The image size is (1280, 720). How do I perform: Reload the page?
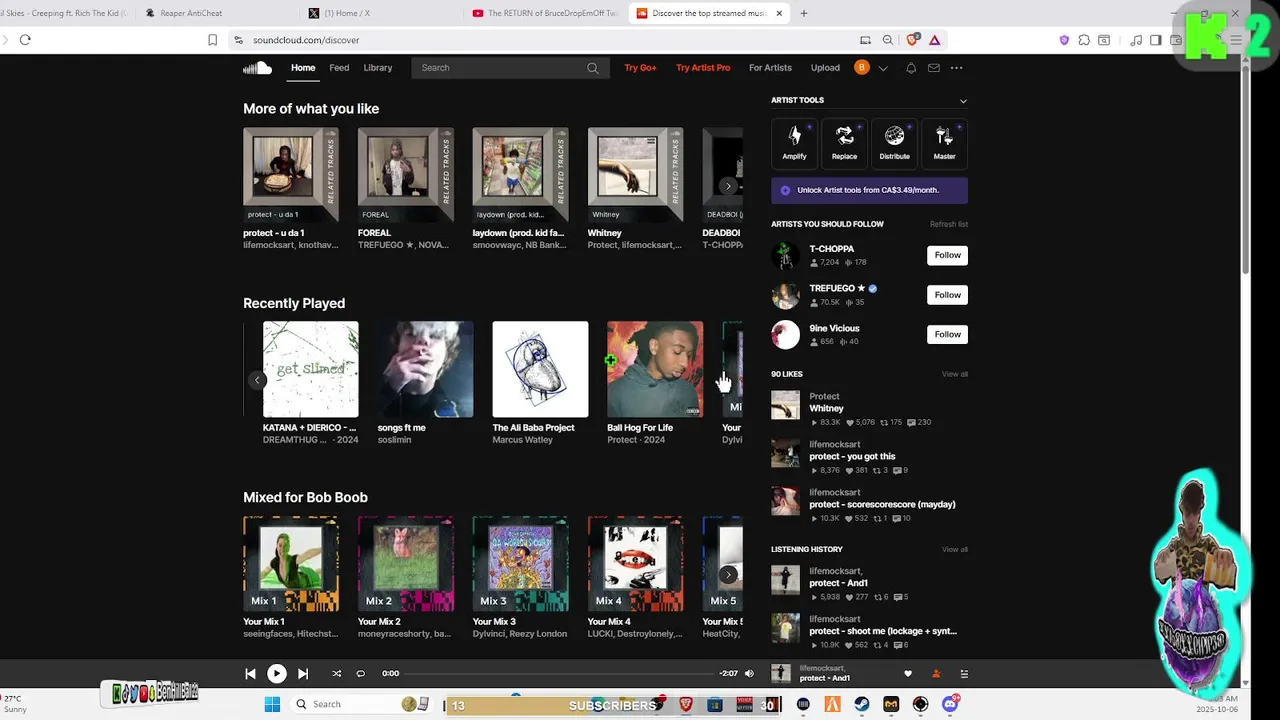25,40
